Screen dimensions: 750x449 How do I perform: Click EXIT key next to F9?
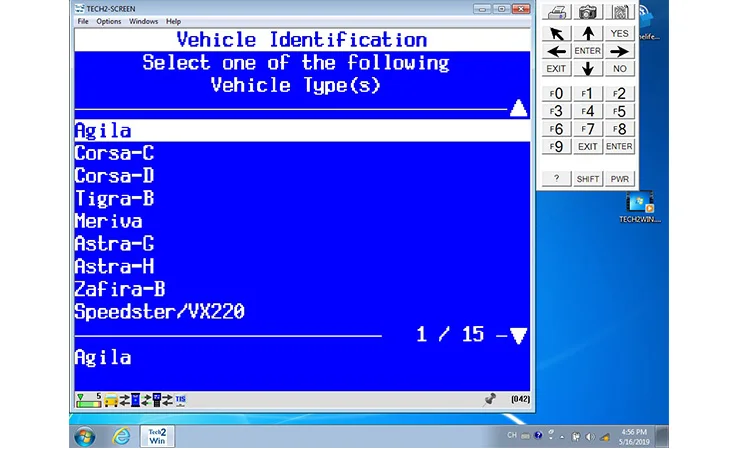(588, 146)
